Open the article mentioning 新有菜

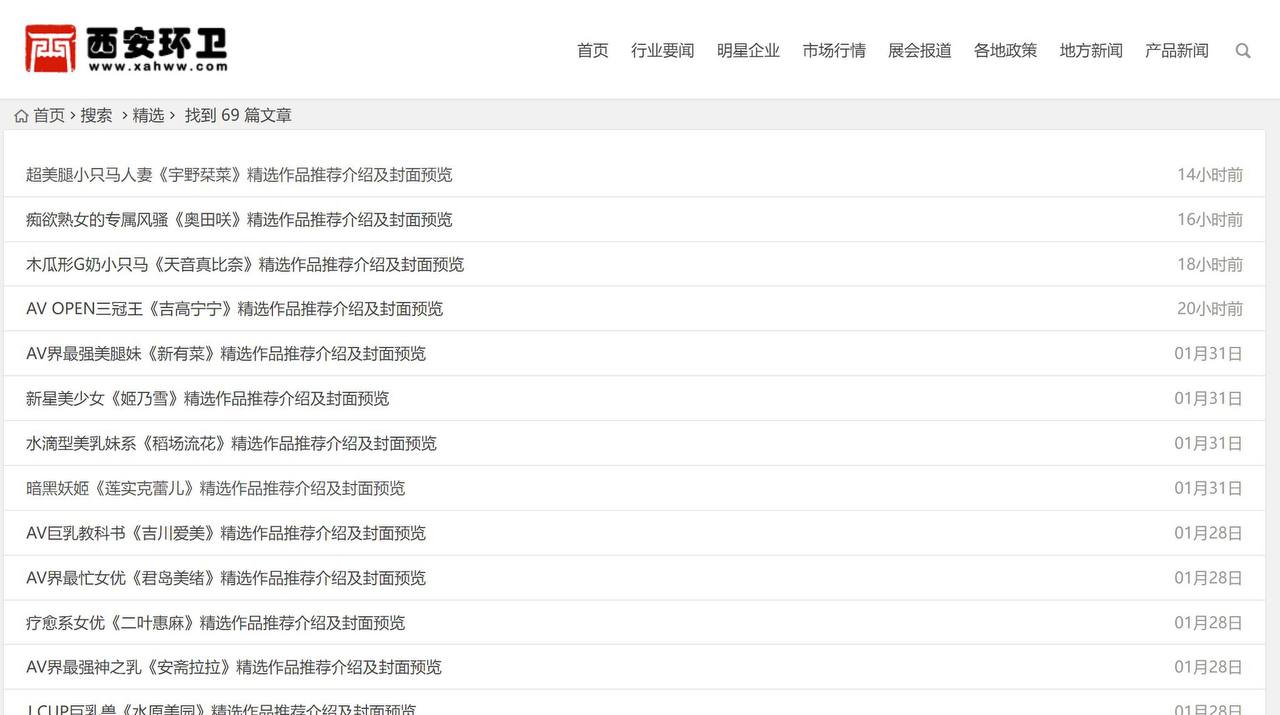(226, 354)
